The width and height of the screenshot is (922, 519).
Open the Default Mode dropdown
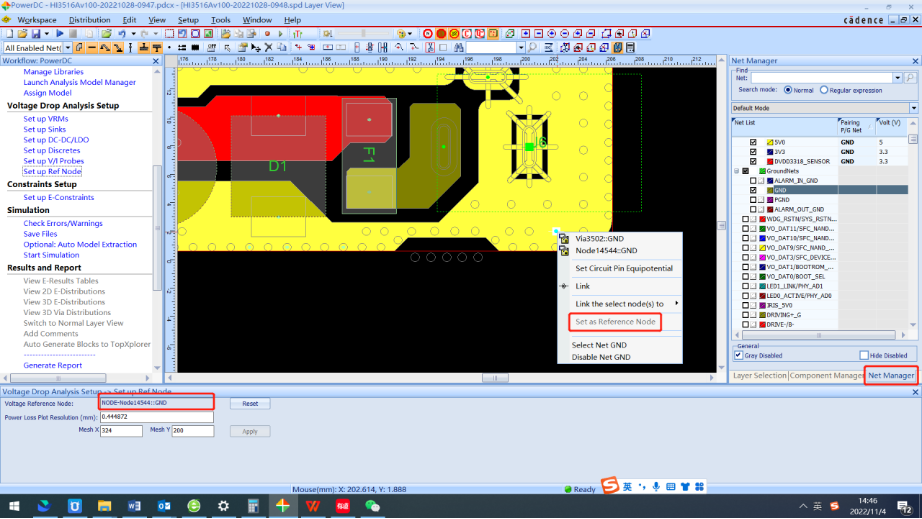pyautogui.click(x=913, y=108)
